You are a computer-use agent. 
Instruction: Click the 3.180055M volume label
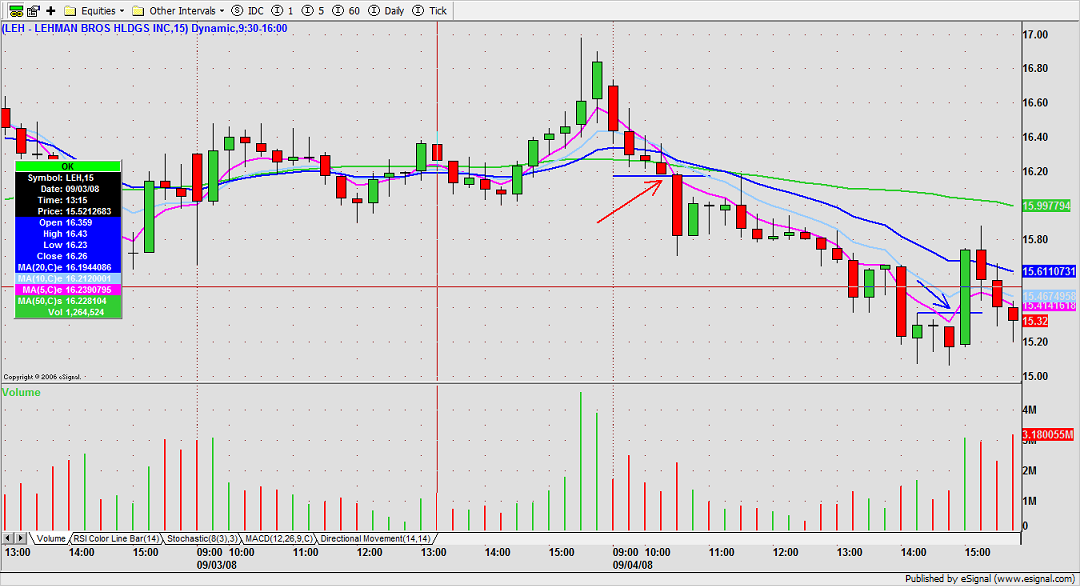click(1048, 435)
